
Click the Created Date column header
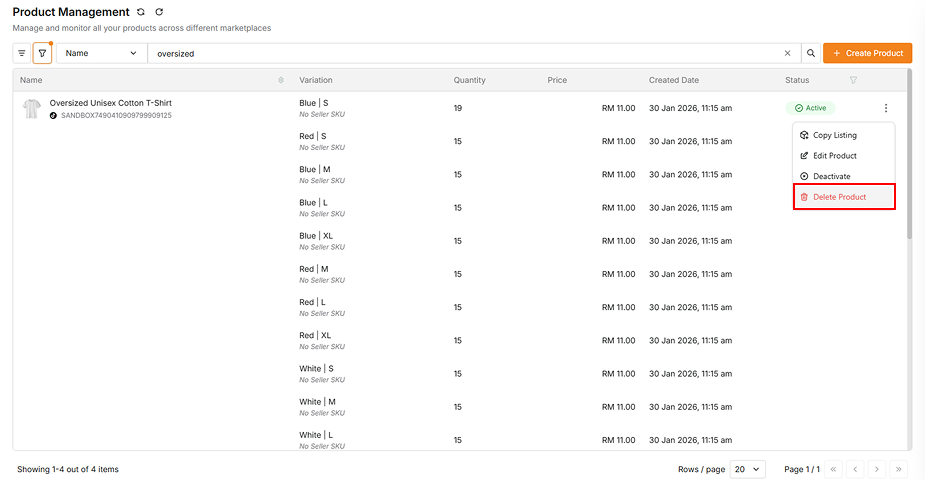point(674,80)
